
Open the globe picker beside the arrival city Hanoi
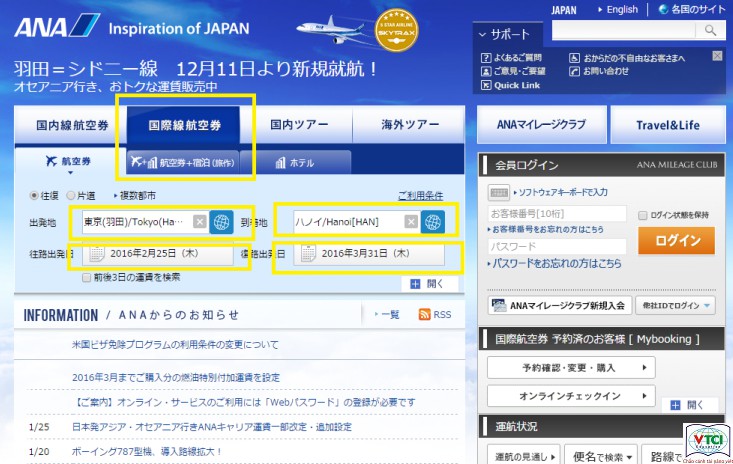(x=433, y=222)
